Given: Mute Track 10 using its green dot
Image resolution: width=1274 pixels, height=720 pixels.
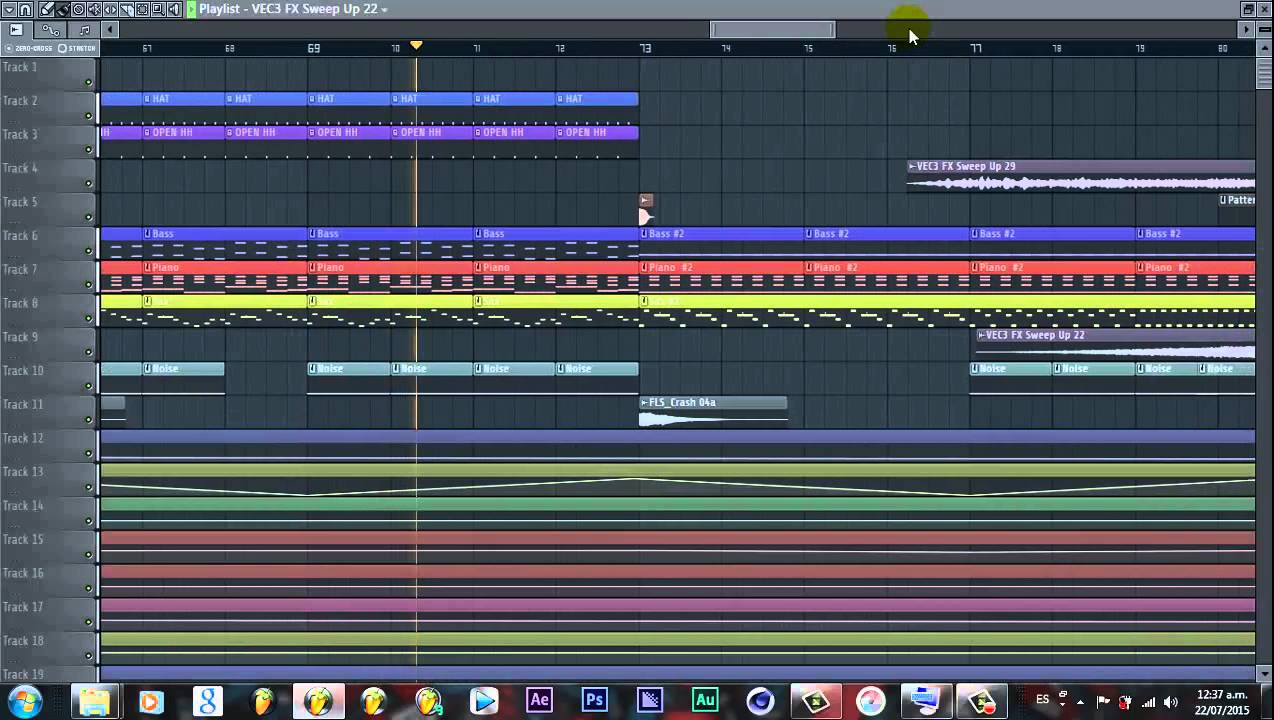Looking at the screenshot, I should click(88, 386).
